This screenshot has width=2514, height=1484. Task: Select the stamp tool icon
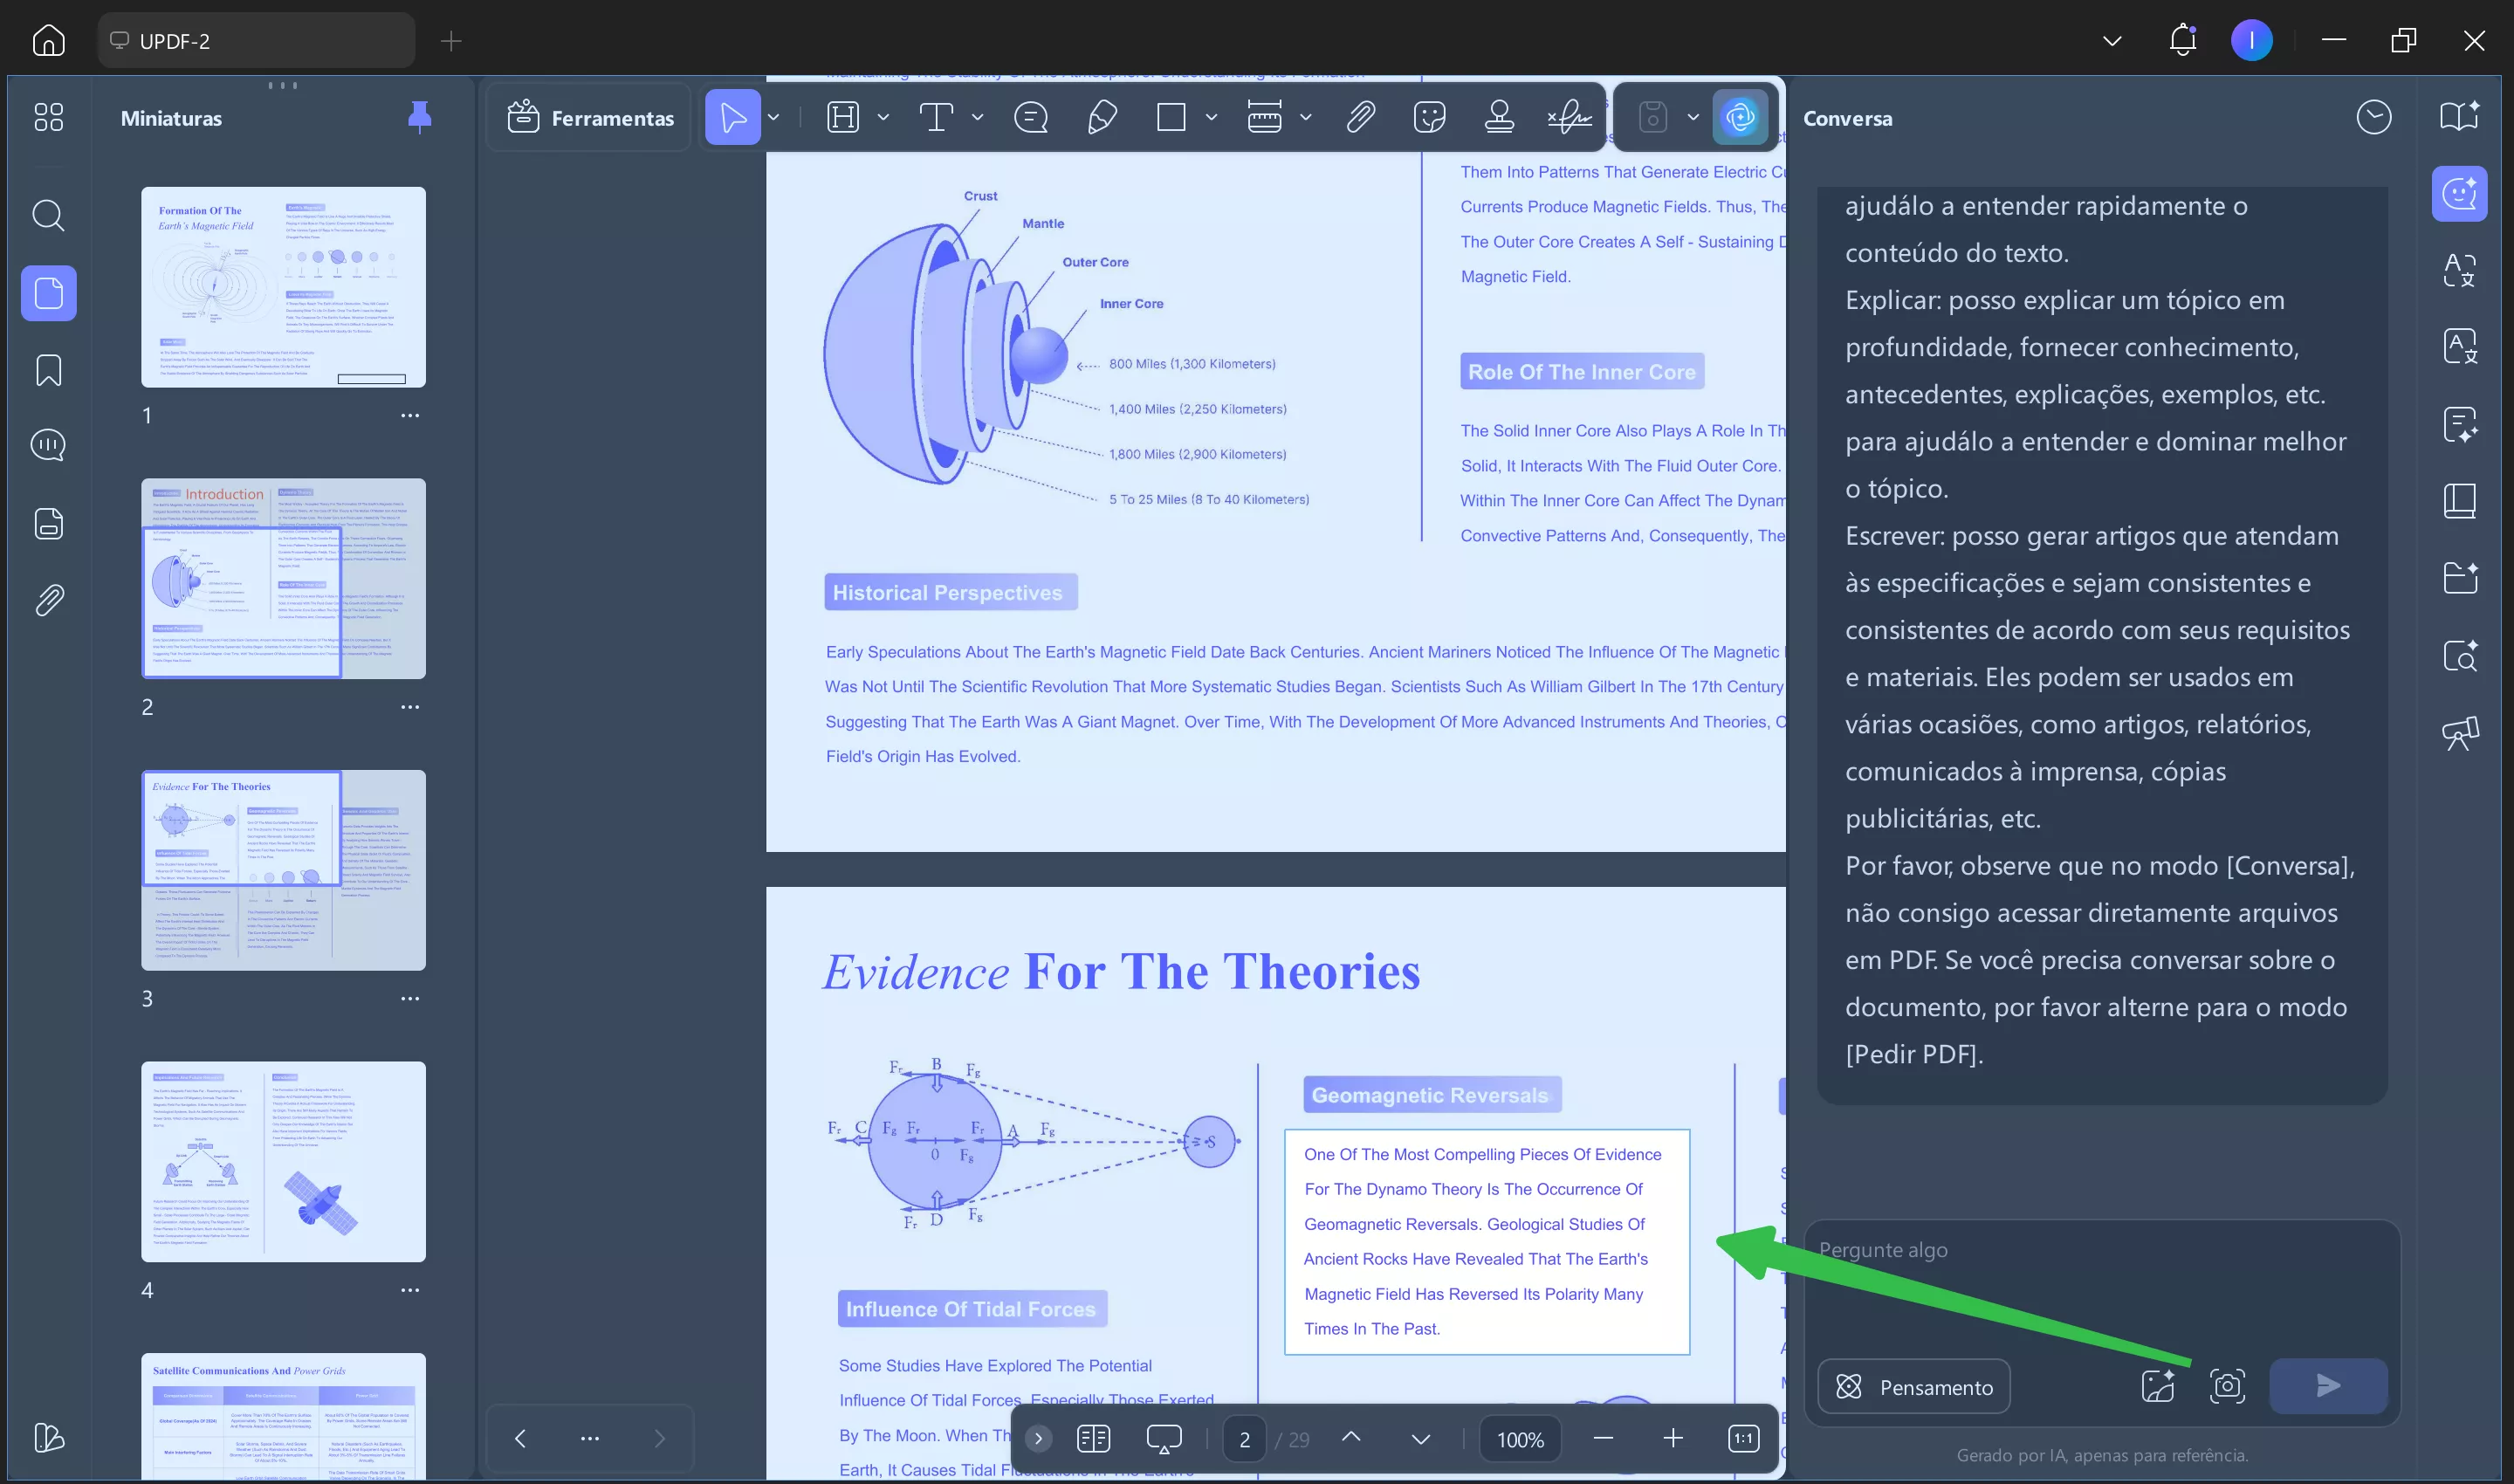[1498, 118]
